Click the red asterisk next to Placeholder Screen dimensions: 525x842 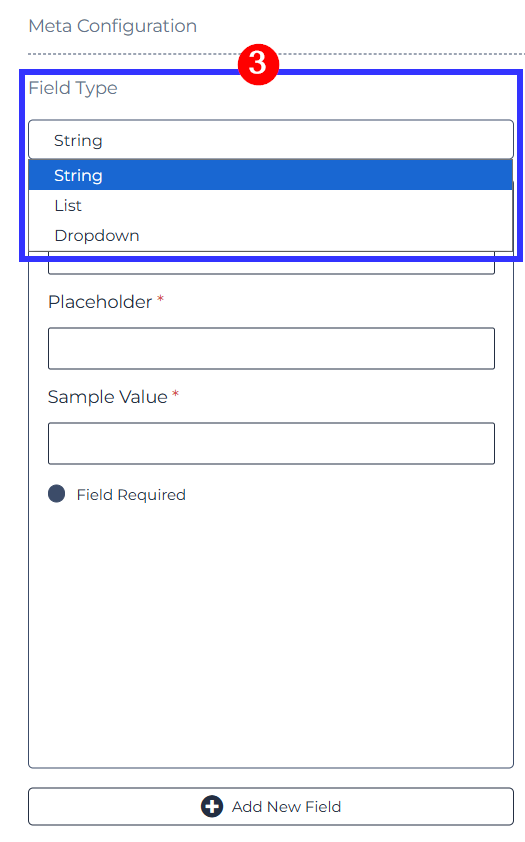pos(160,299)
